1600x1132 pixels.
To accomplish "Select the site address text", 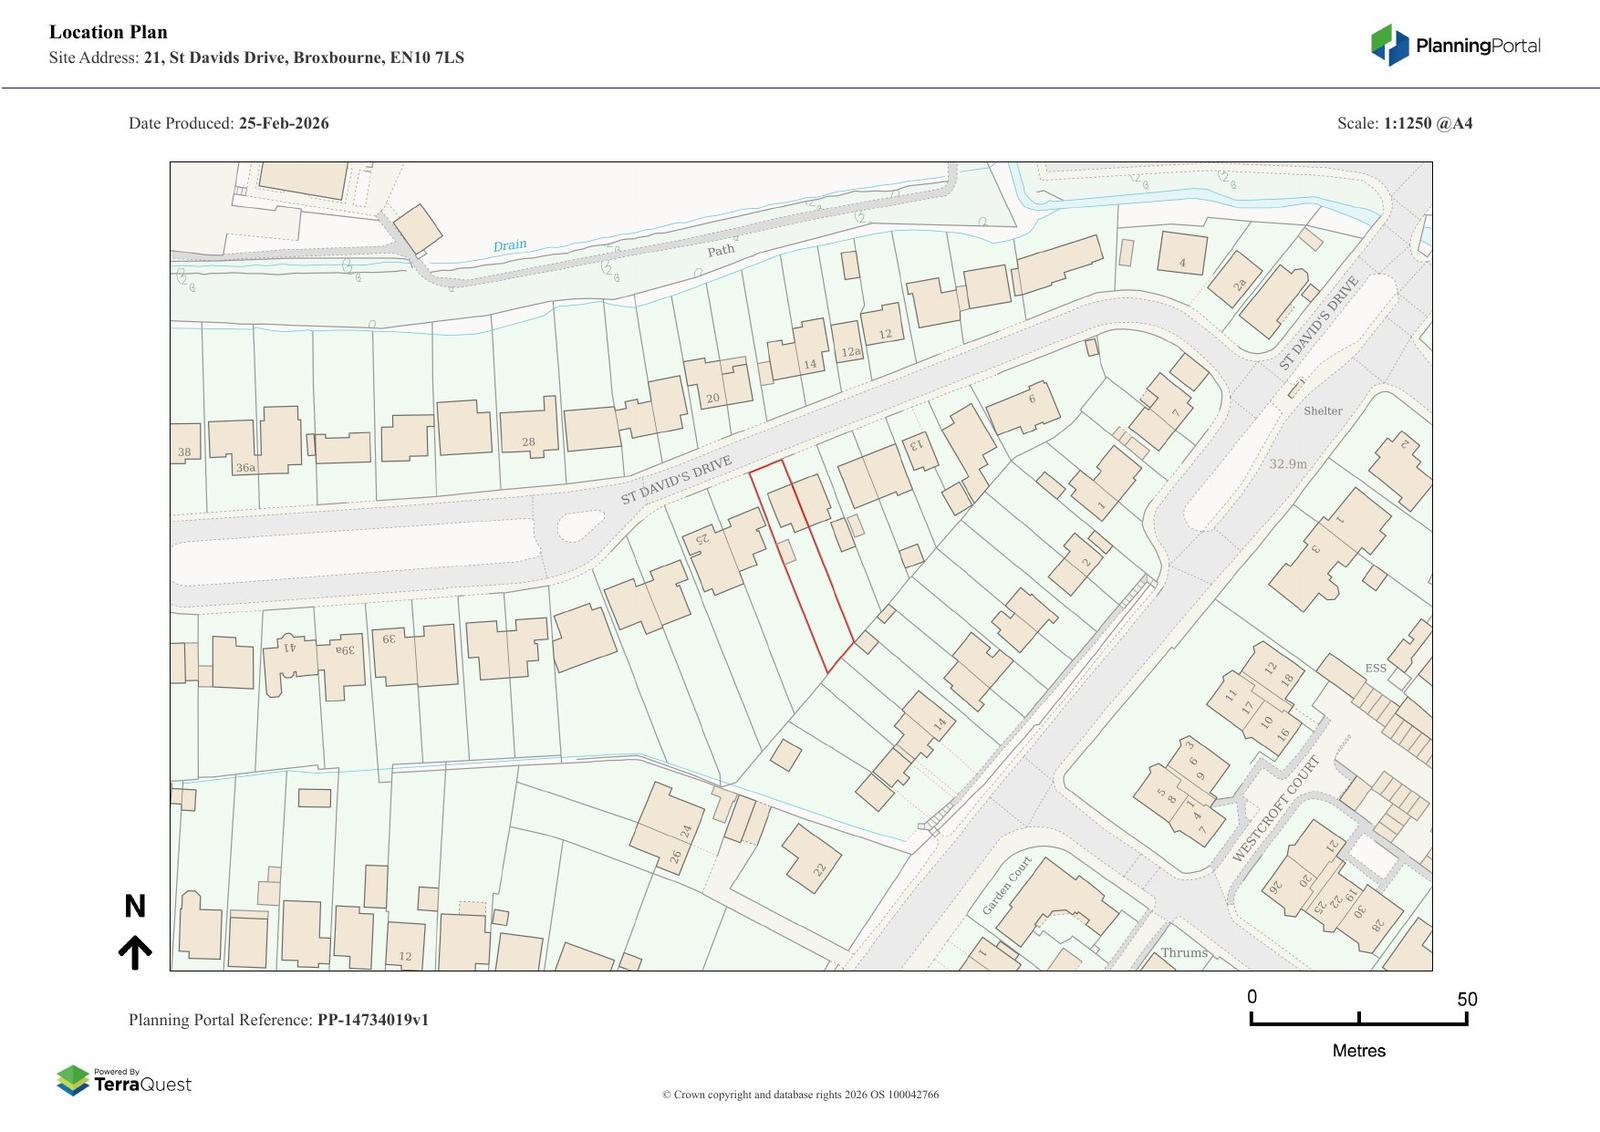I will tap(256, 58).
